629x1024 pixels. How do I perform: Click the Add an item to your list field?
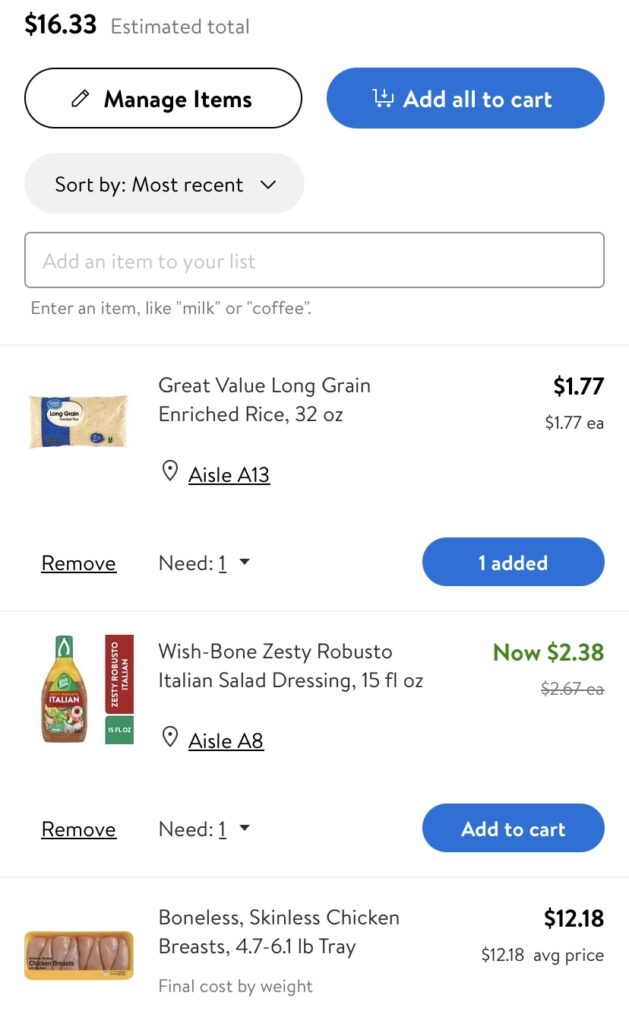click(x=314, y=260)
